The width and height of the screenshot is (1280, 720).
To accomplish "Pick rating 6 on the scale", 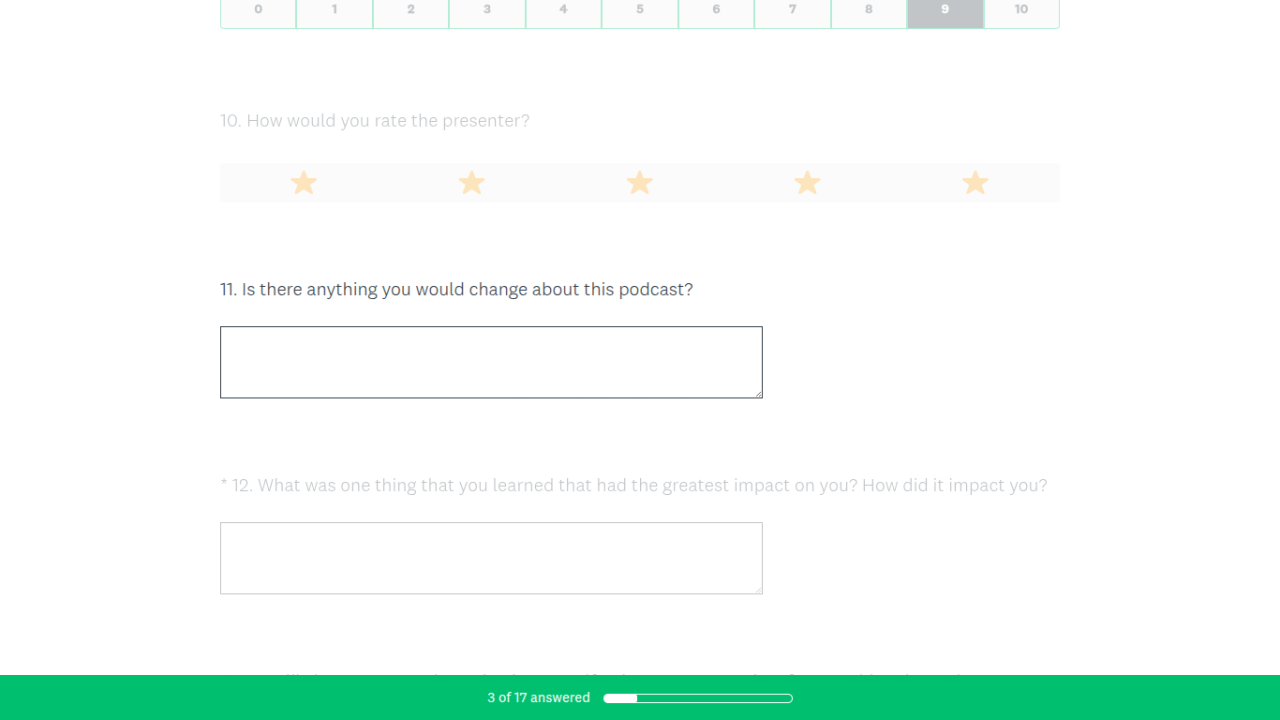I will (x=716, y=11).
